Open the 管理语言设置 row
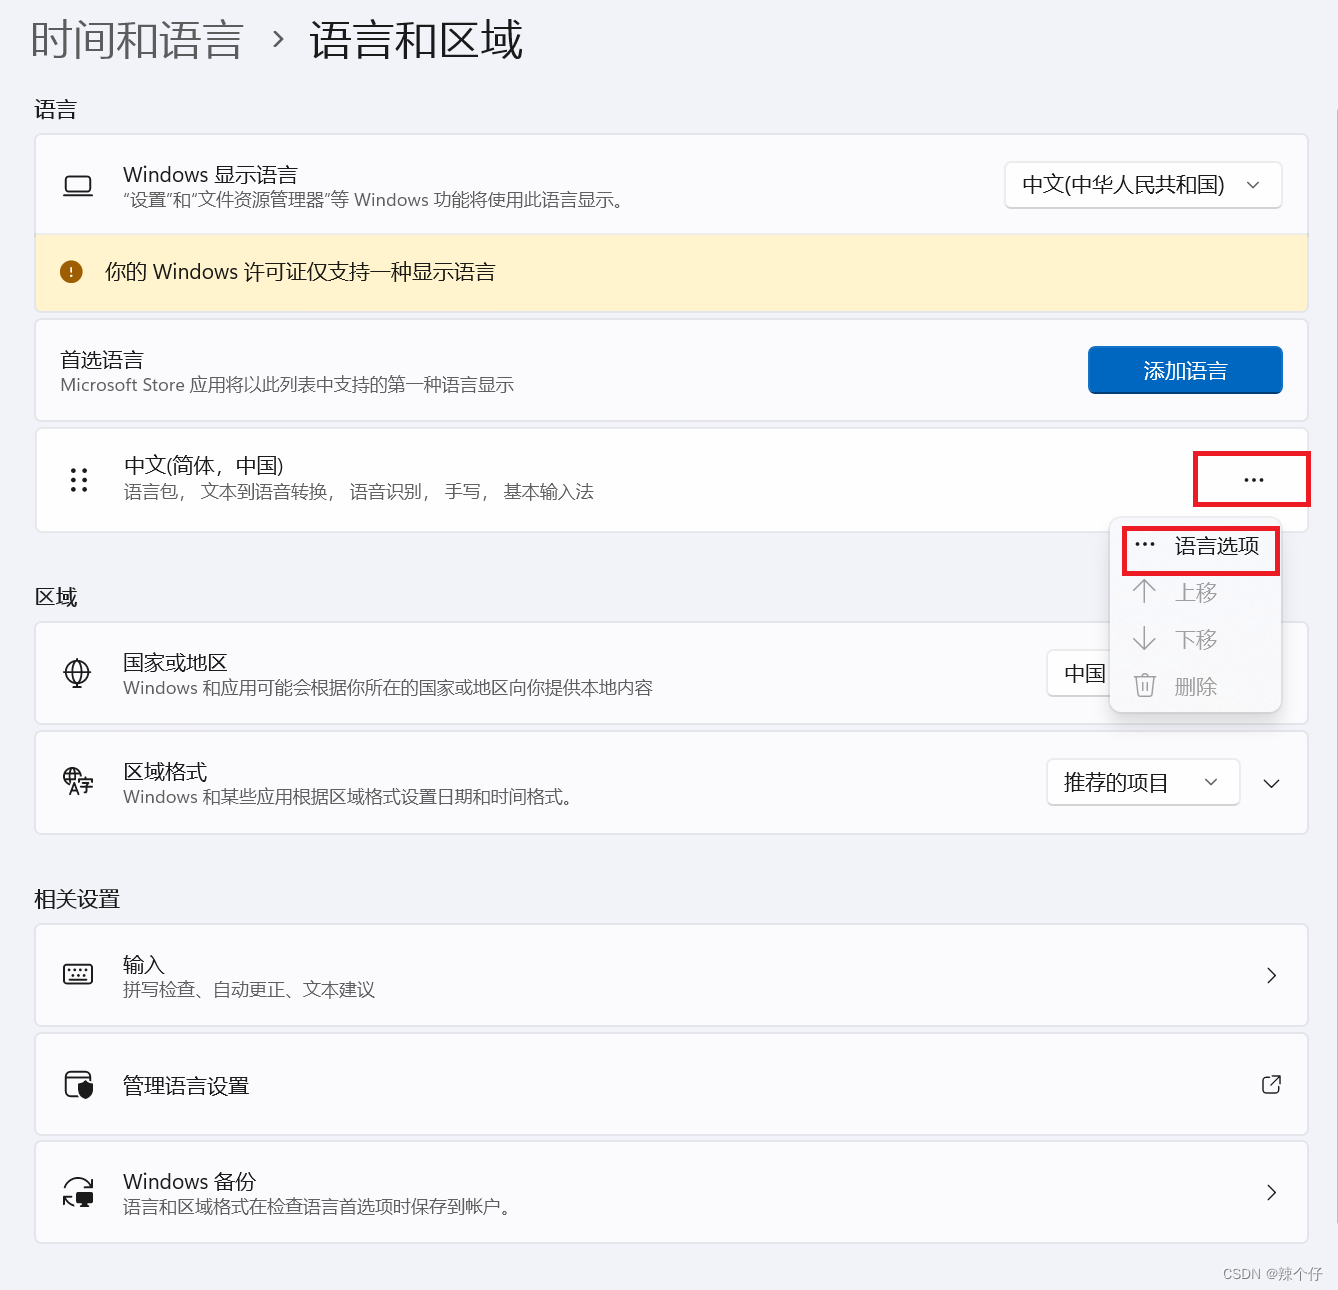This screenshot has width=1338, height=1290. (671, 1084)
